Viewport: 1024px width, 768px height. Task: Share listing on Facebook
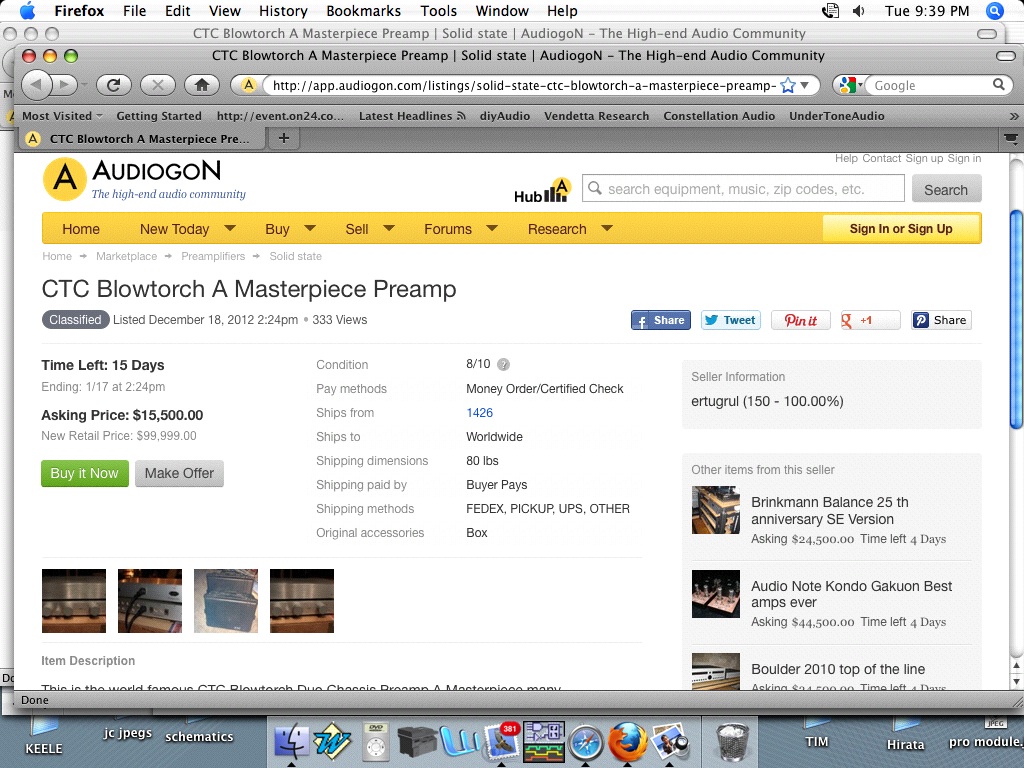click(660, 320)
